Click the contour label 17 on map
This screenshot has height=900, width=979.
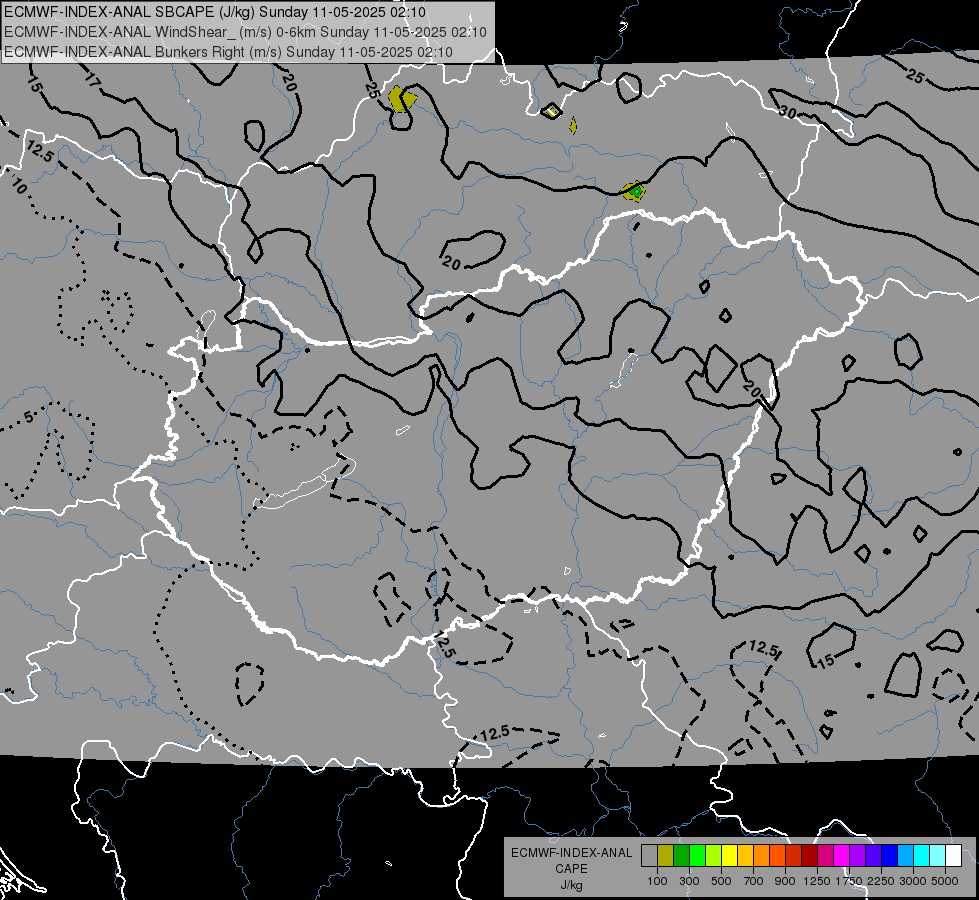tap(92, 79)
